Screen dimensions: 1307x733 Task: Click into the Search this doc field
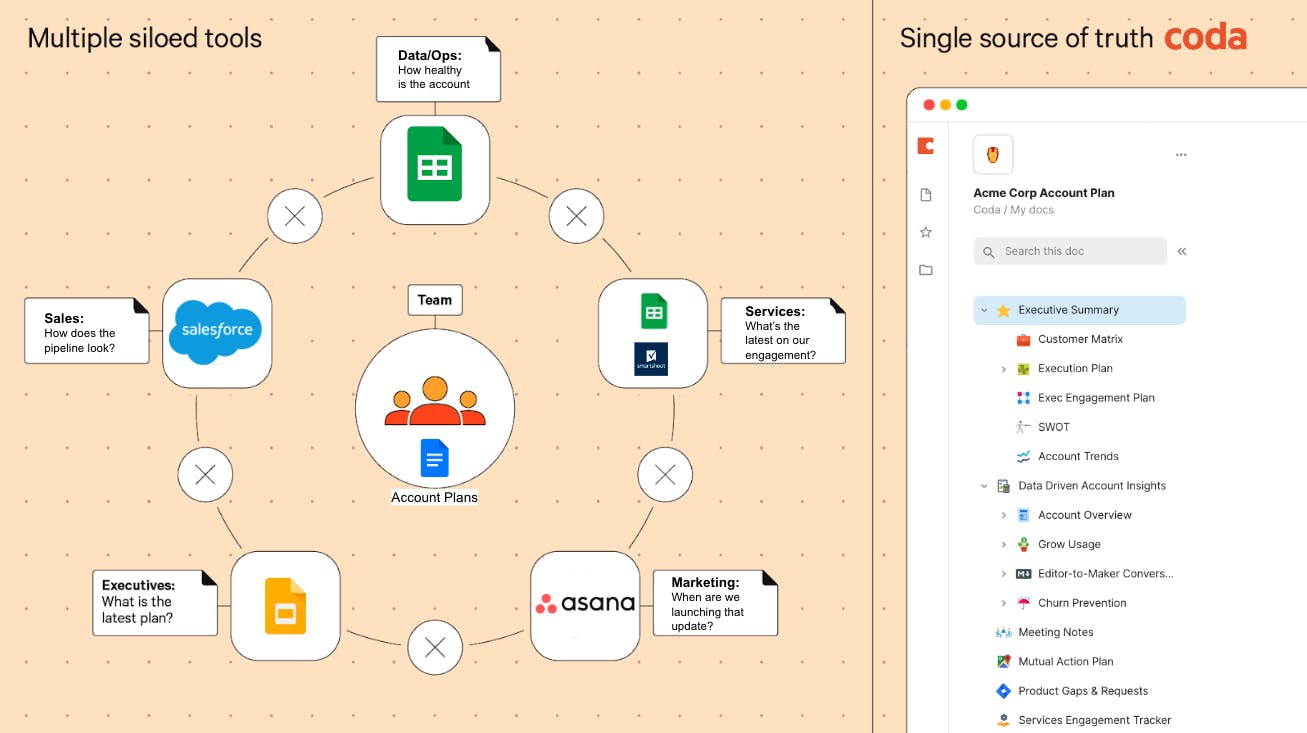pyautogui.click(x=1070, y=251)
